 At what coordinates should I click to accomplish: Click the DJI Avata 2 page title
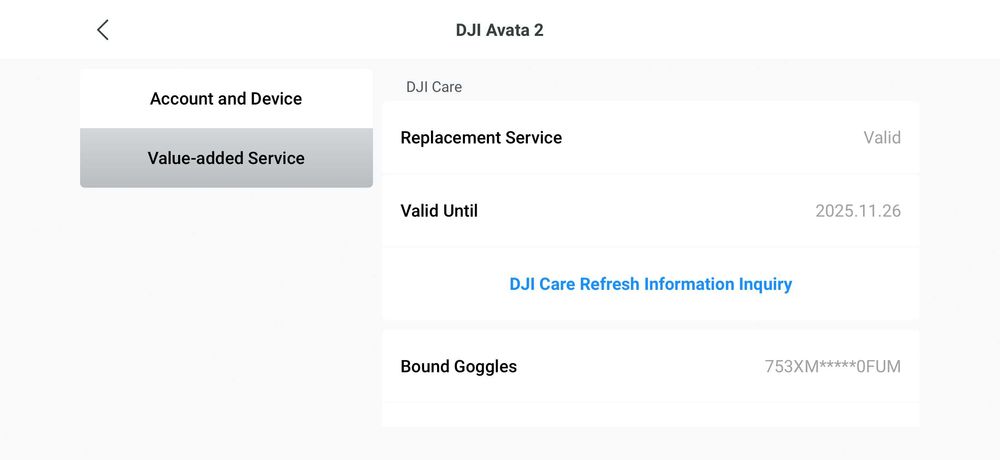click(499, 30)
